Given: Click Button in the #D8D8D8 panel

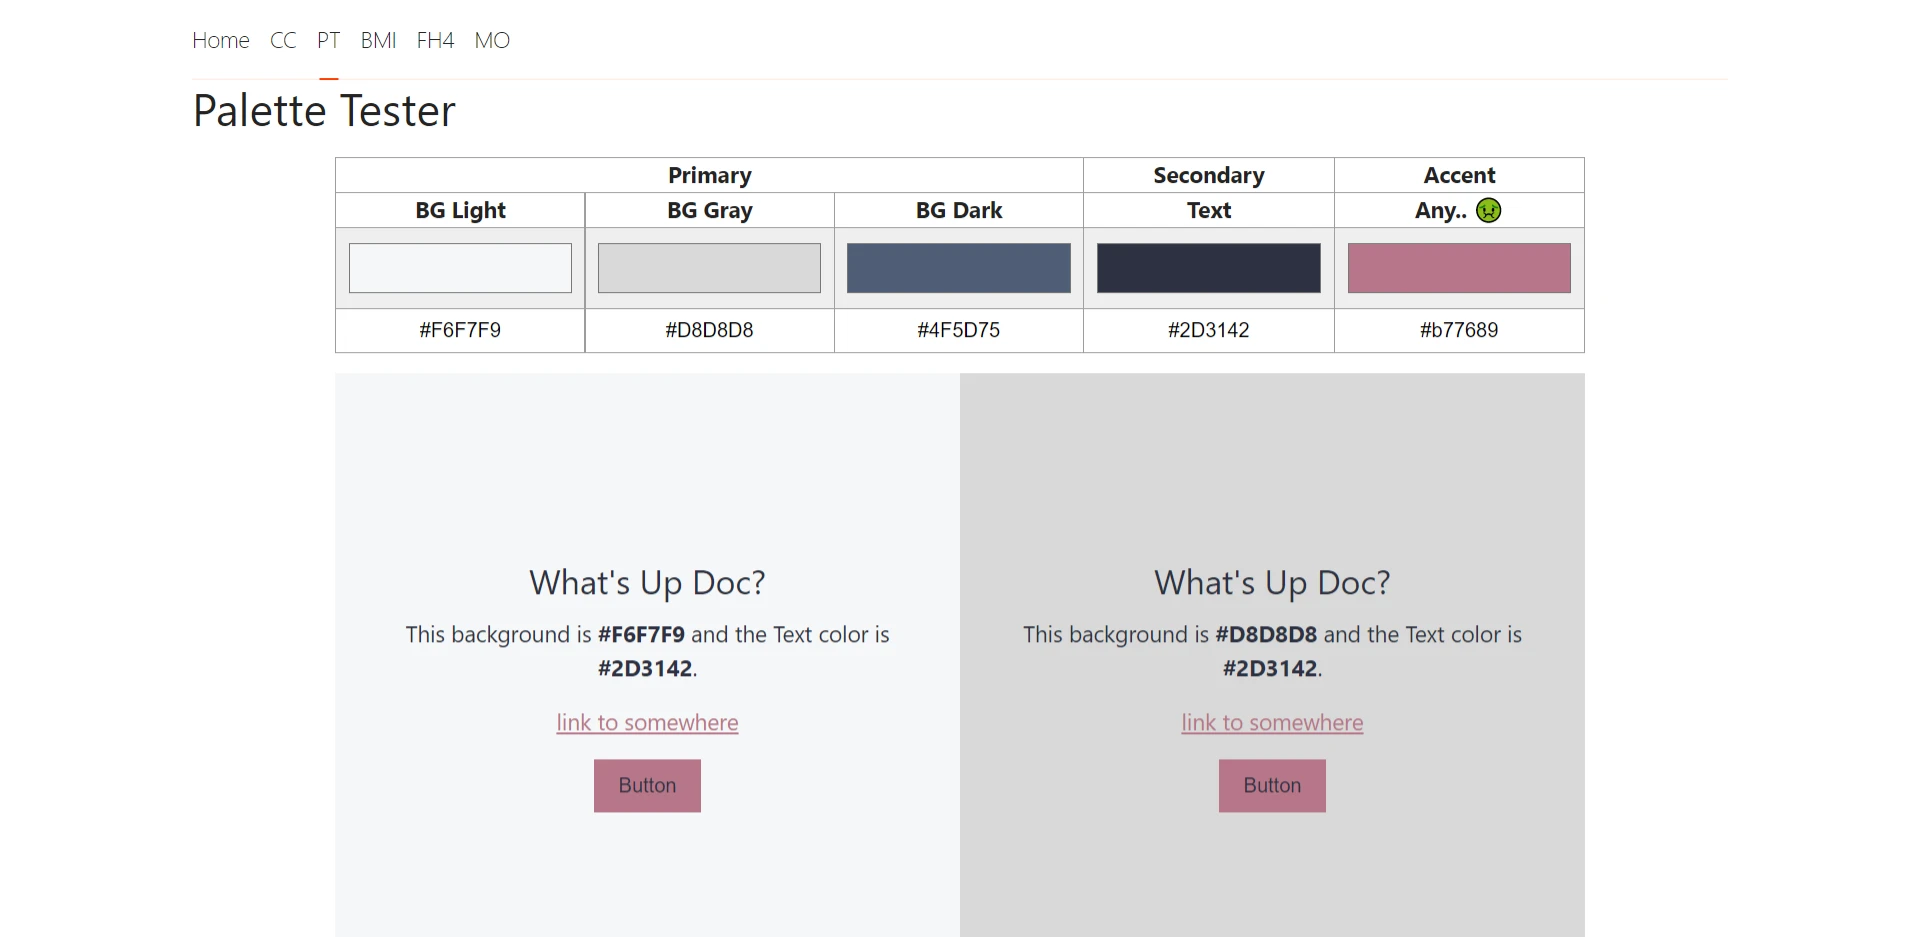Looking at the screenshot, I should 1272,785.
